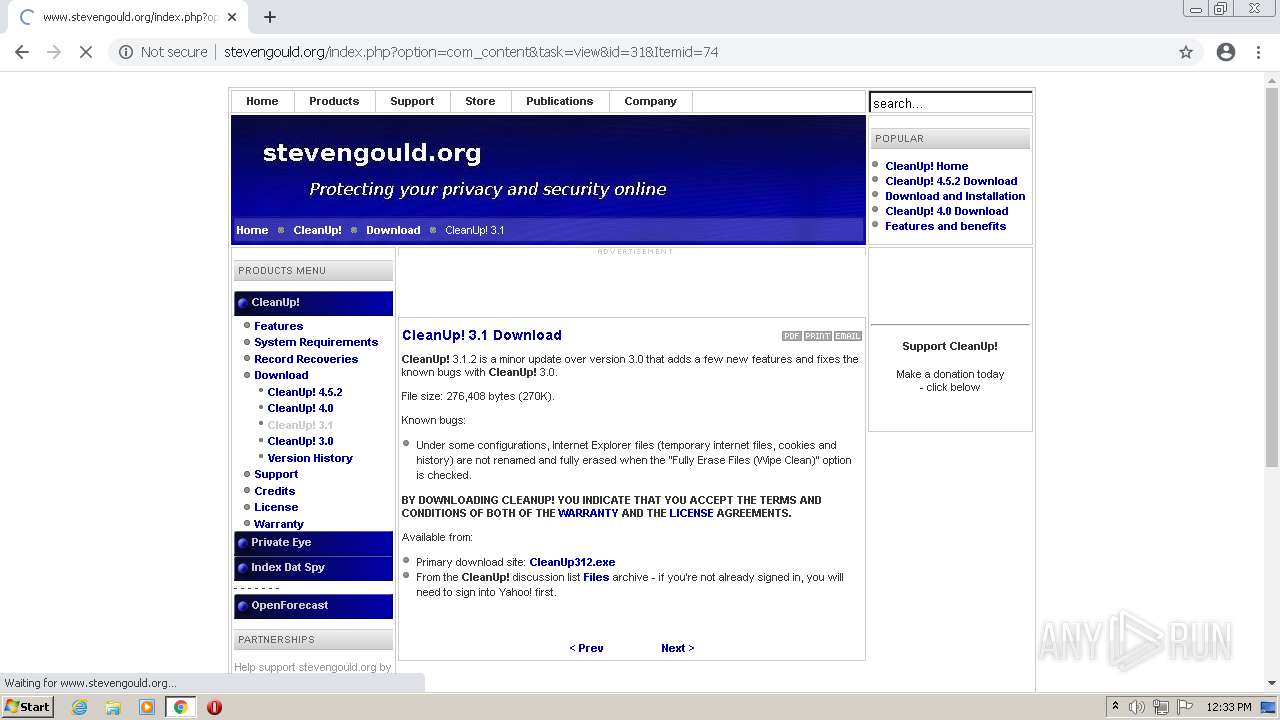The height and width of the screenshot is (720, 1280).
Task: Launch Internet Explorer from taskbar
Action: click(x=79, y=707)
